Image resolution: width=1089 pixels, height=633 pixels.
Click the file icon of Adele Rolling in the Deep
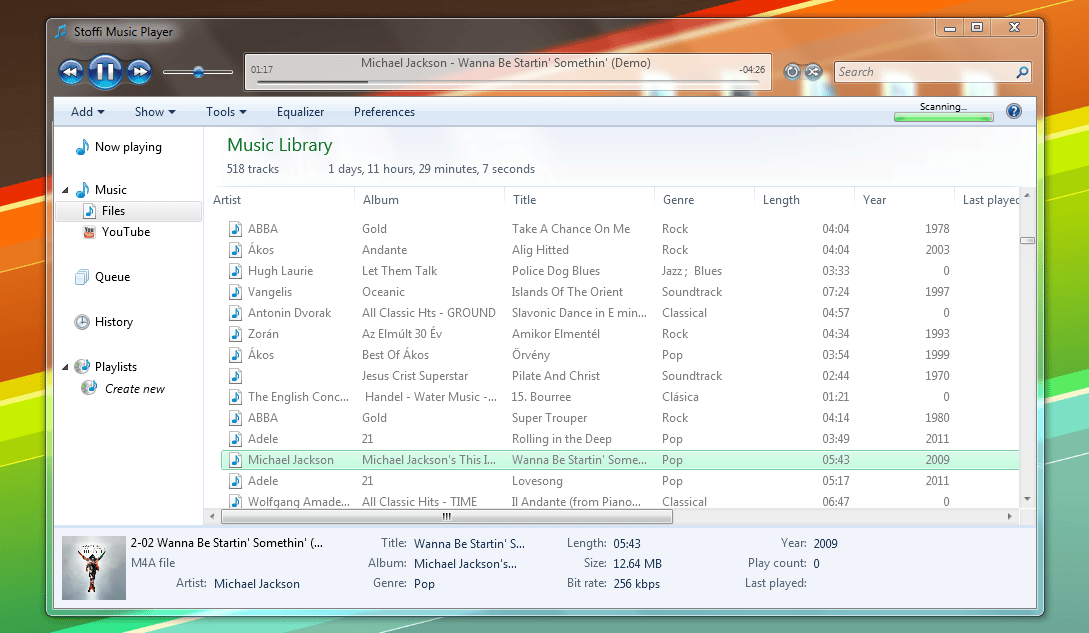point(235,438)
